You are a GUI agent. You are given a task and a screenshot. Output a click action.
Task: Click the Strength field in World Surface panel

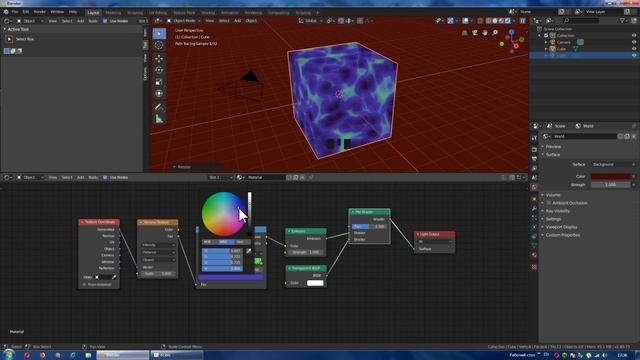coord(611,185)
